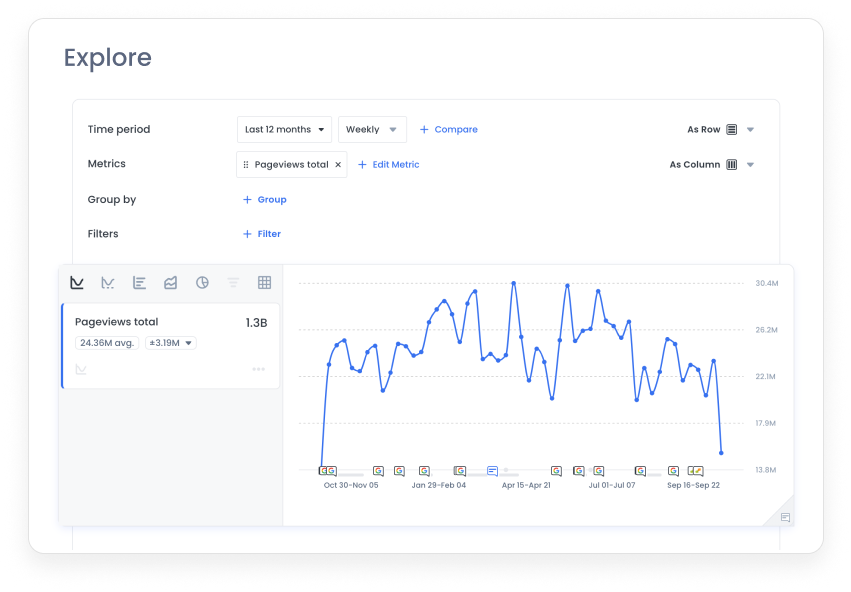
Task: Click the Group button to add grouping
Action: pyautogui.click(x=264, y=199)
